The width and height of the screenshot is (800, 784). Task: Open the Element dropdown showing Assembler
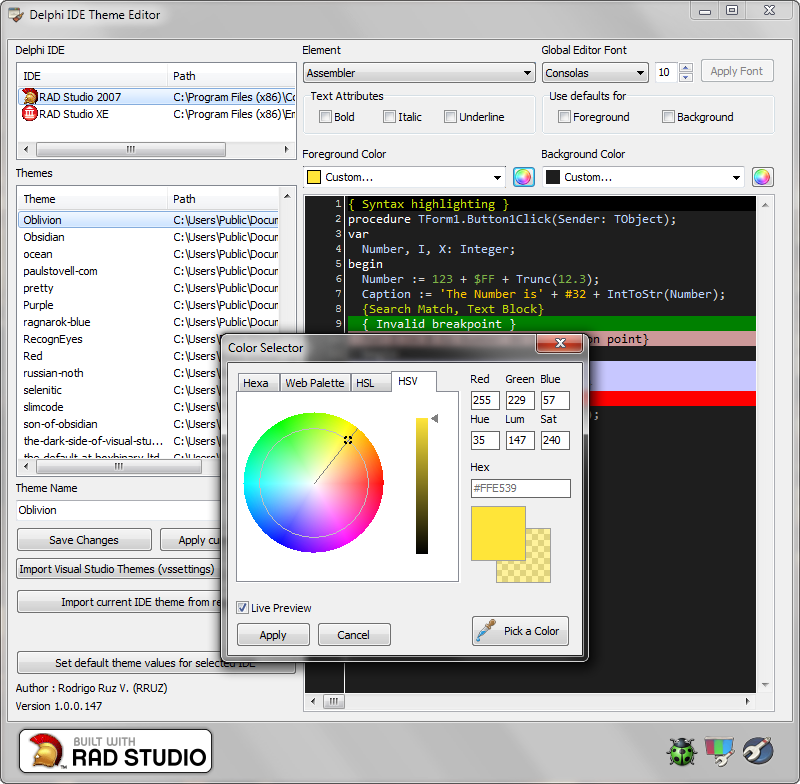pyautogui.click(x=419, y=73)
